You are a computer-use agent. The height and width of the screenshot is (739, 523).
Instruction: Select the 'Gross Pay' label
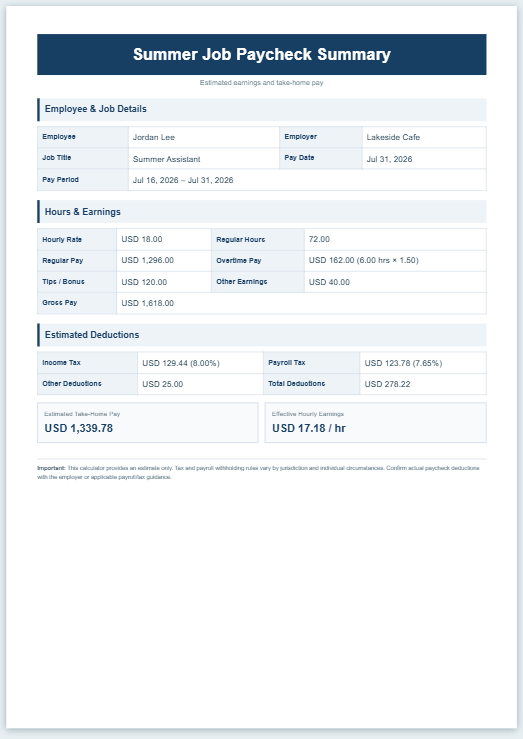click(x=59, y=303)
